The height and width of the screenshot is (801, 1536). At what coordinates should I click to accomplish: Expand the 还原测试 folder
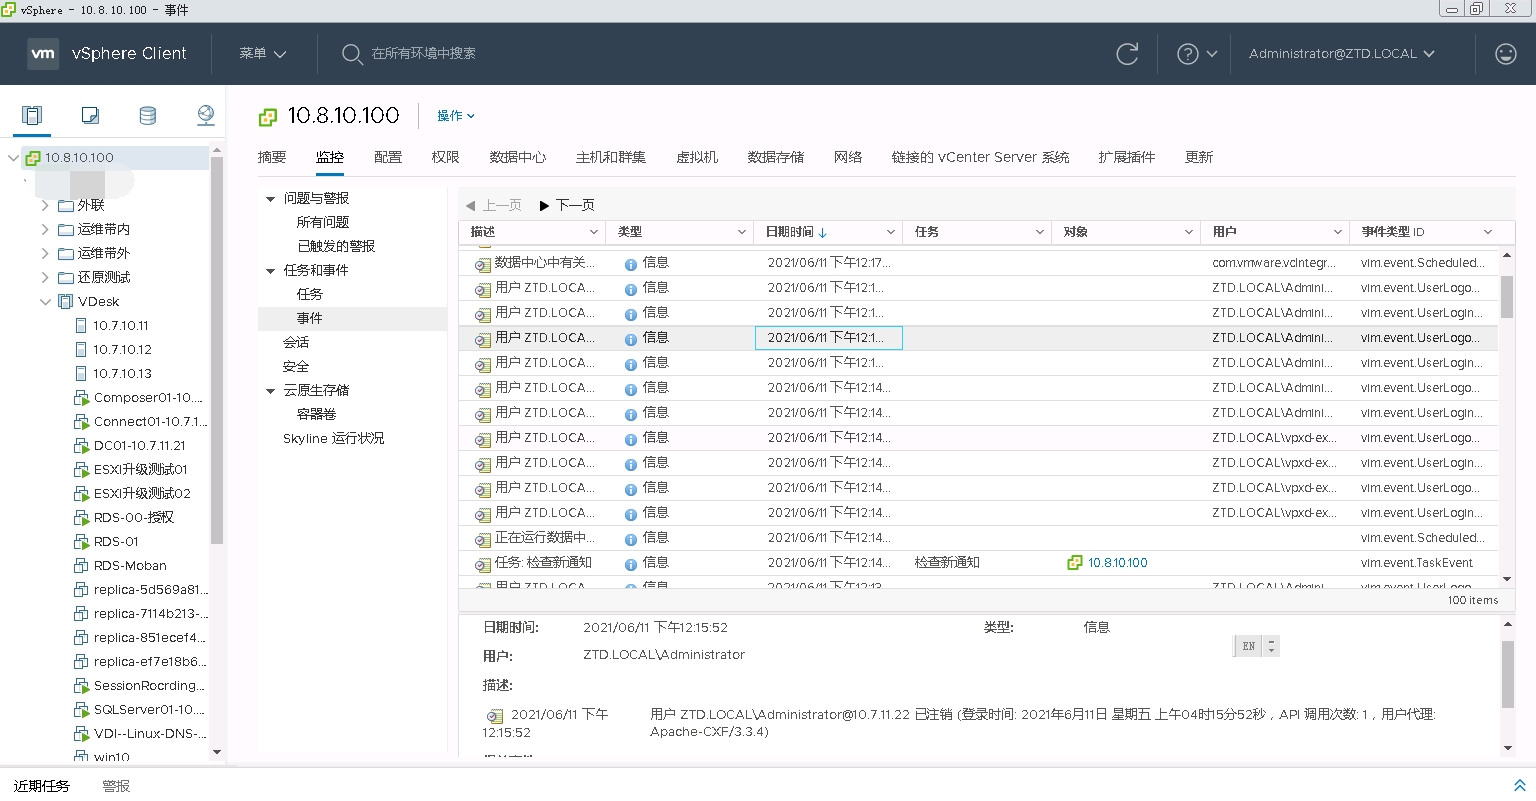(45, 278)
